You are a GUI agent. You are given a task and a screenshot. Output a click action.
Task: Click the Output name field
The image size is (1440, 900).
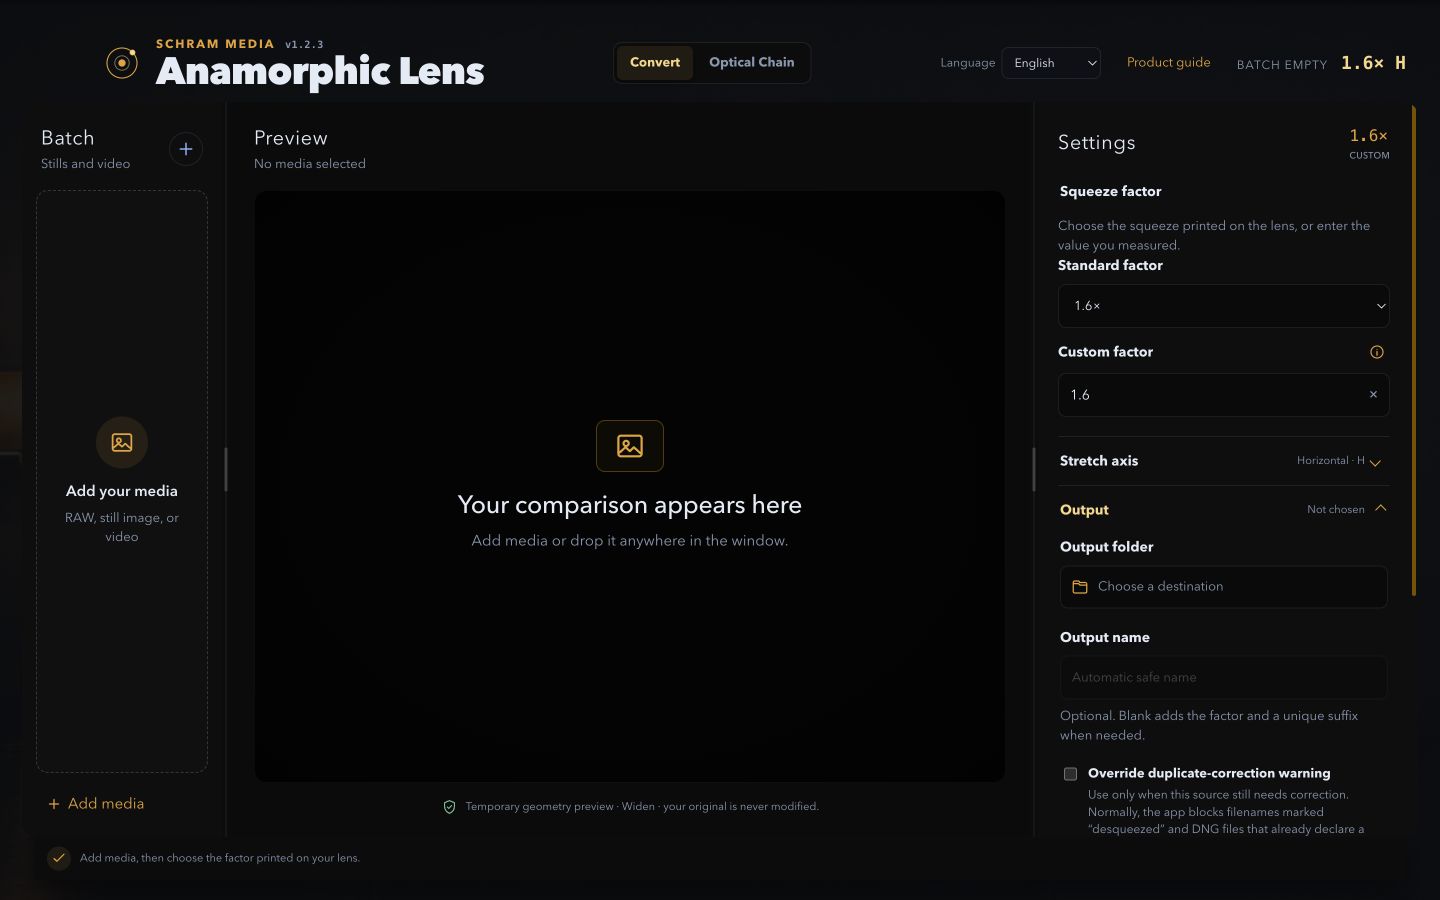pyautogui.click(x=1224, y=677)
